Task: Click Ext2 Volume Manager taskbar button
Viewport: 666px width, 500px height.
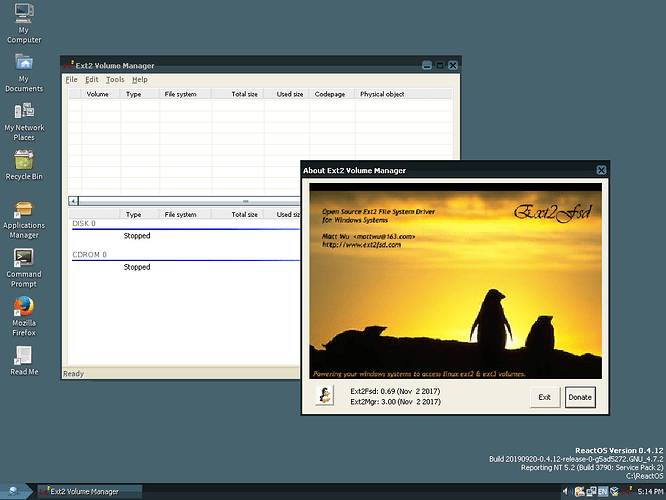Action: click(90, 492)
